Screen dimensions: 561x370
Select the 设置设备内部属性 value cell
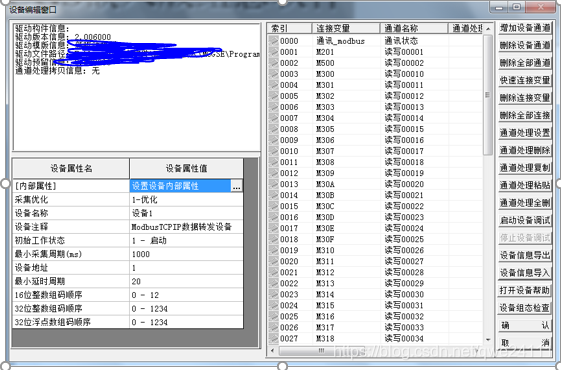coord(180,186)
